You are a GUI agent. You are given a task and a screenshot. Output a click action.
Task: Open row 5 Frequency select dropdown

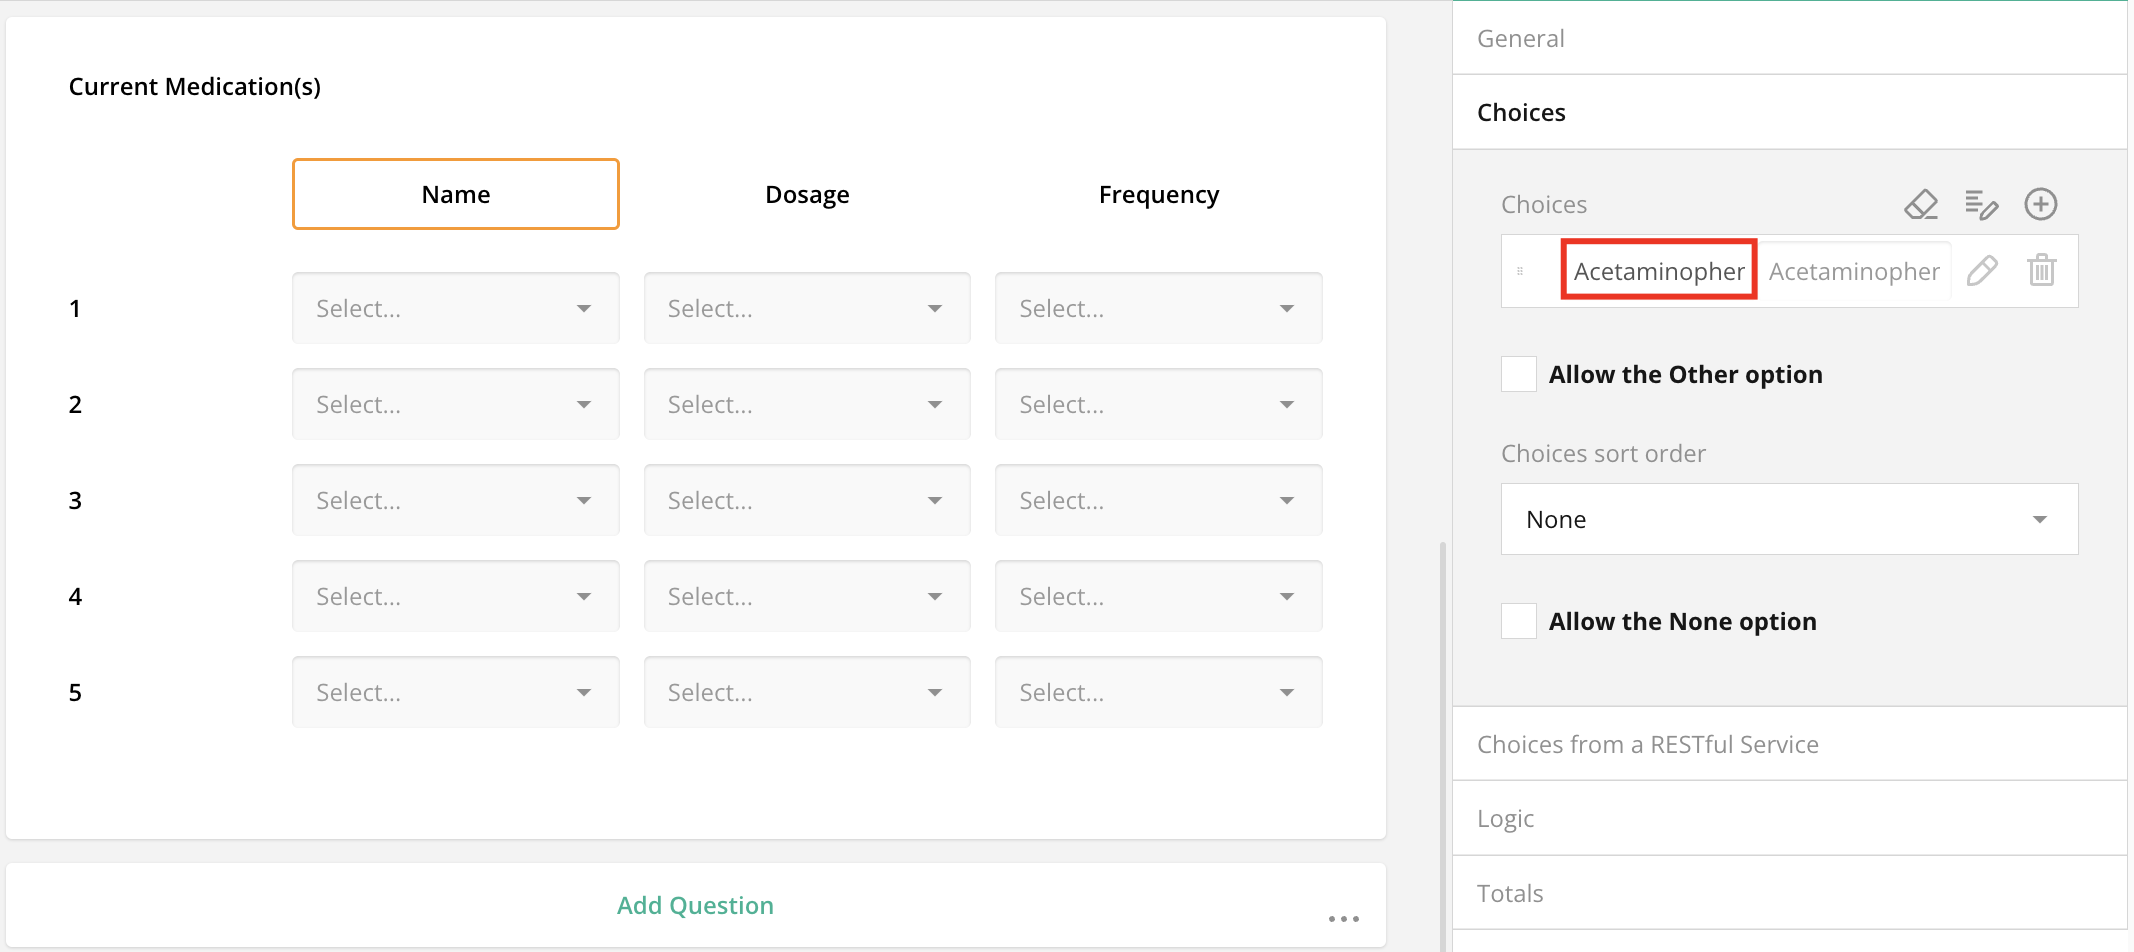click(1158, 692)
